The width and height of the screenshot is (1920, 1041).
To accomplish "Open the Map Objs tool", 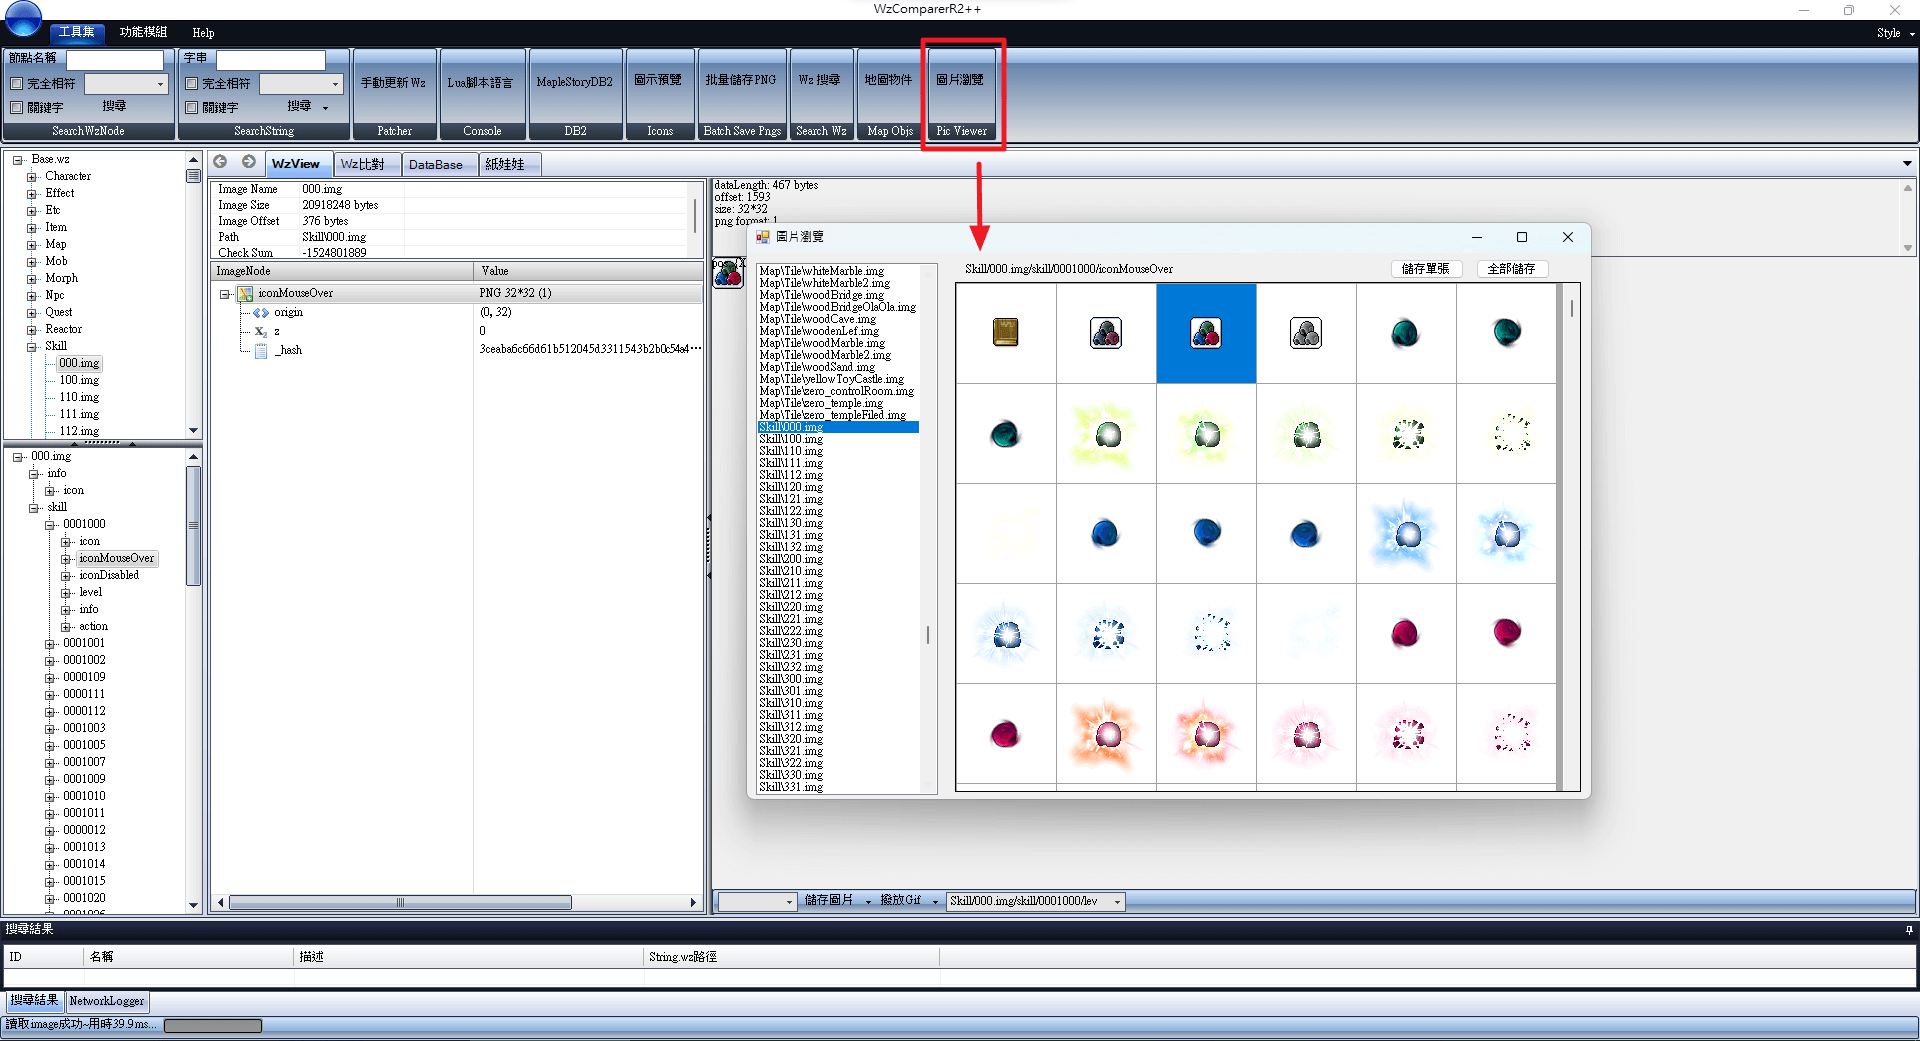I will click(x=889, y=94).
